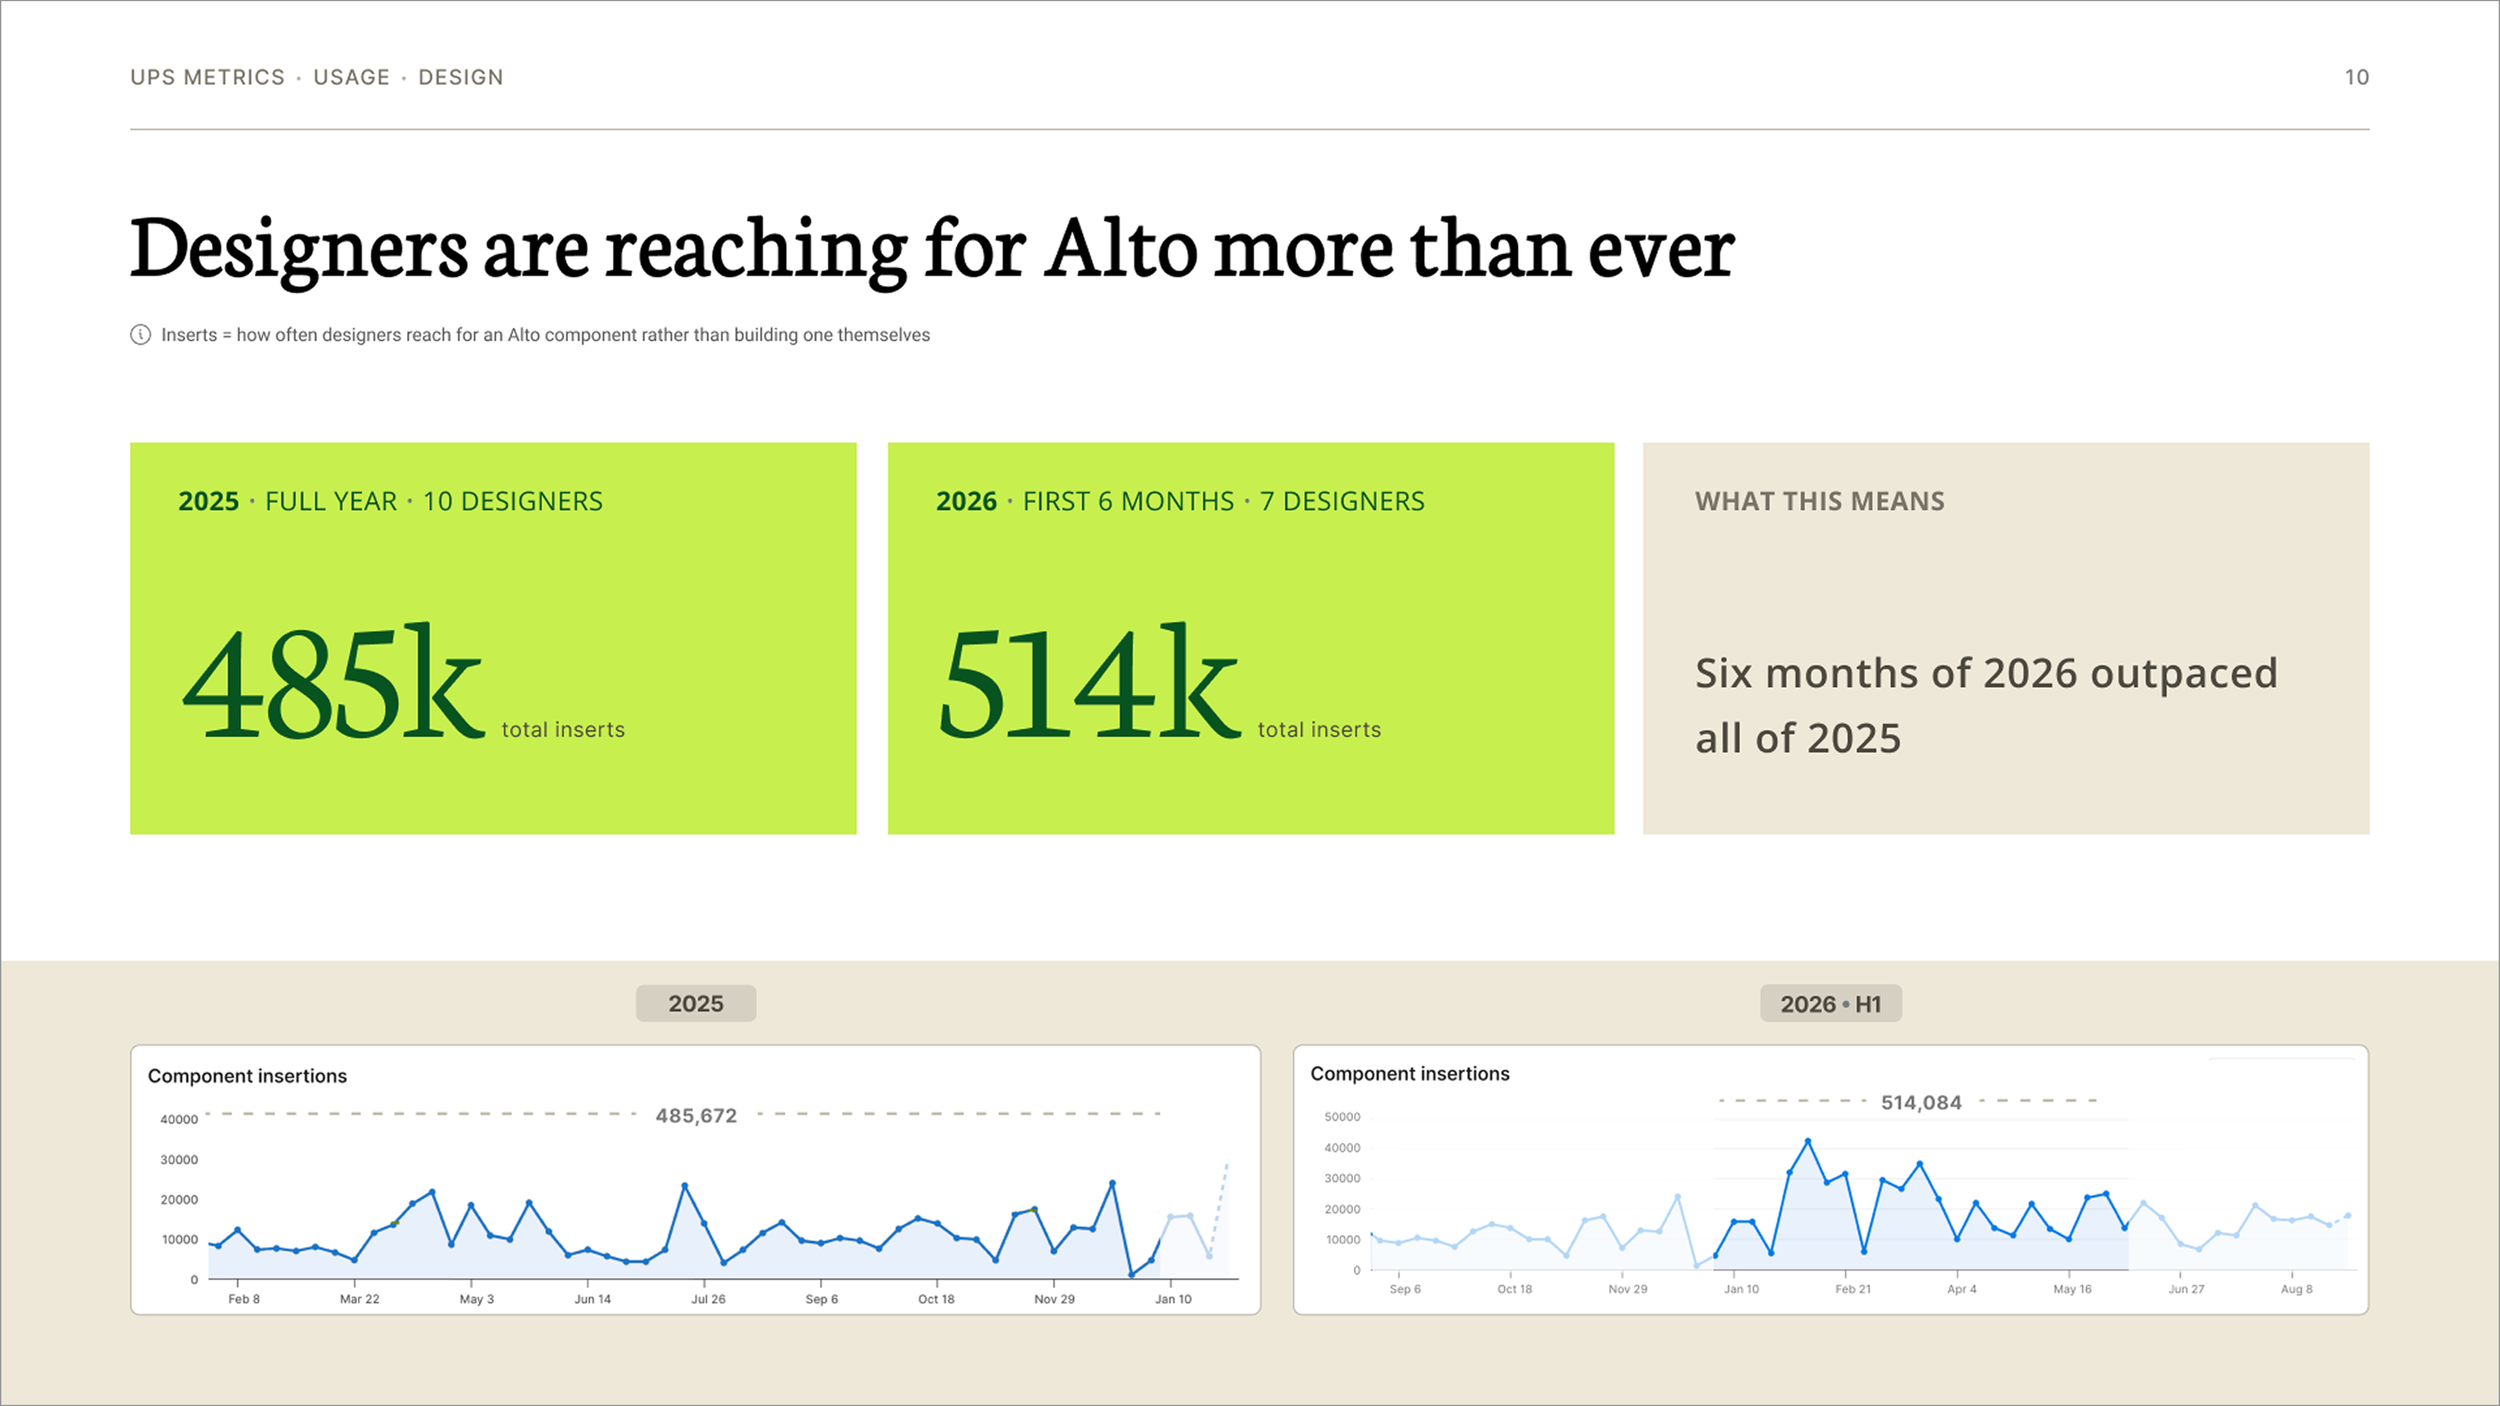
Task: Click the 'Nov 29' axis label in 2025 chart
Action: 1054,1299
